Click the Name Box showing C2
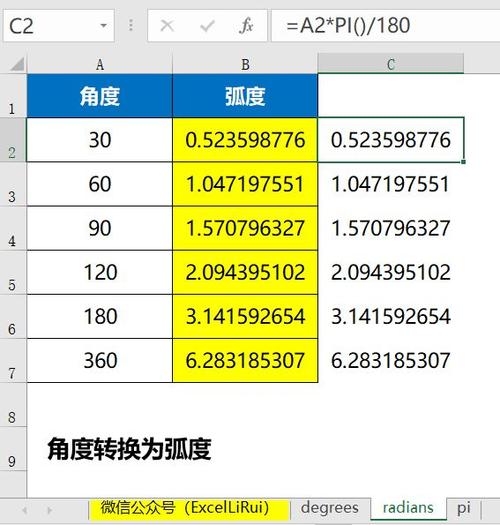 tap(59, 25)
